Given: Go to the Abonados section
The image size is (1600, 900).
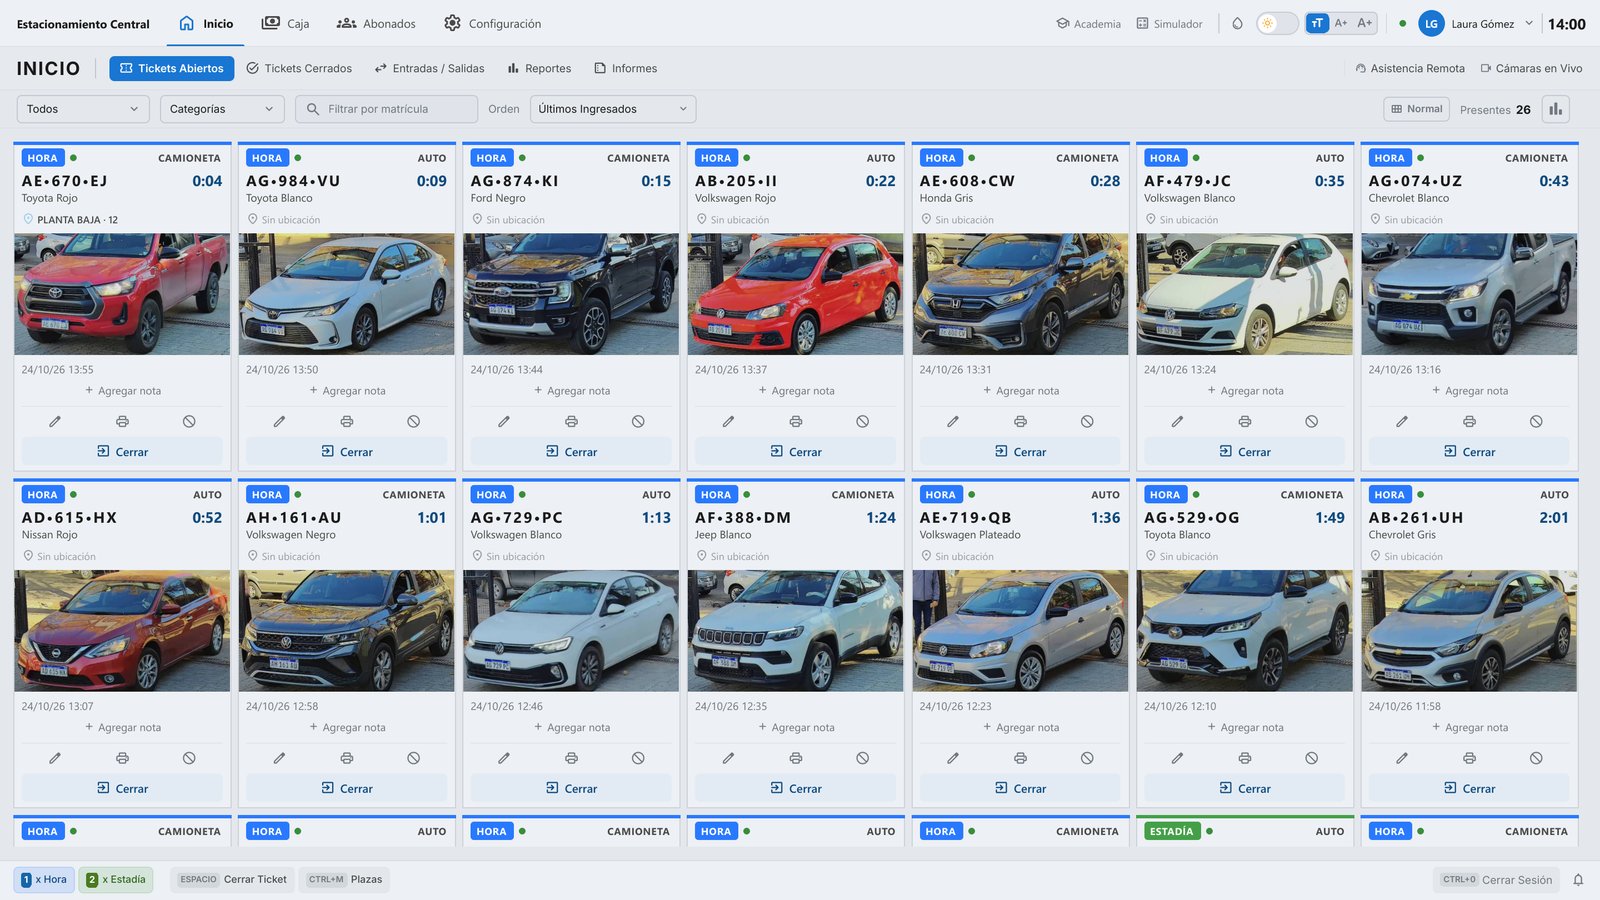Looking at the screenshot, I should coord(376,24).
